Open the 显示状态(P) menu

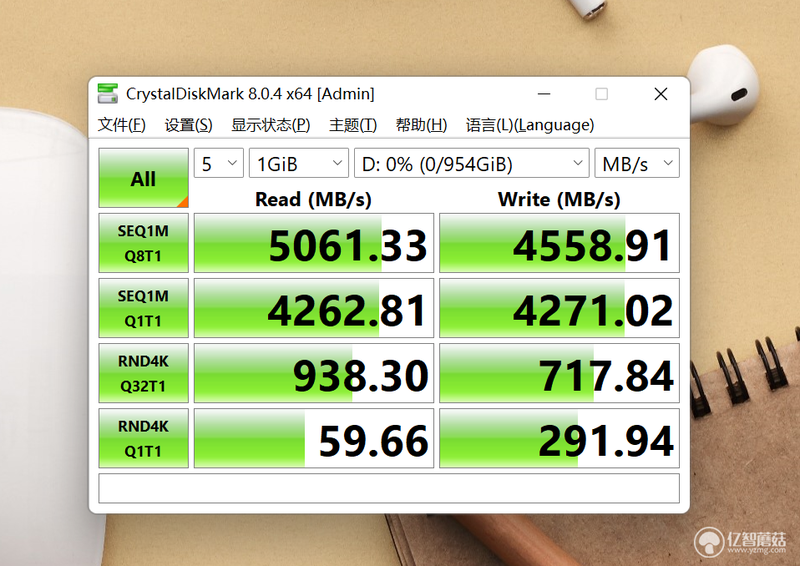click(270, 125)
